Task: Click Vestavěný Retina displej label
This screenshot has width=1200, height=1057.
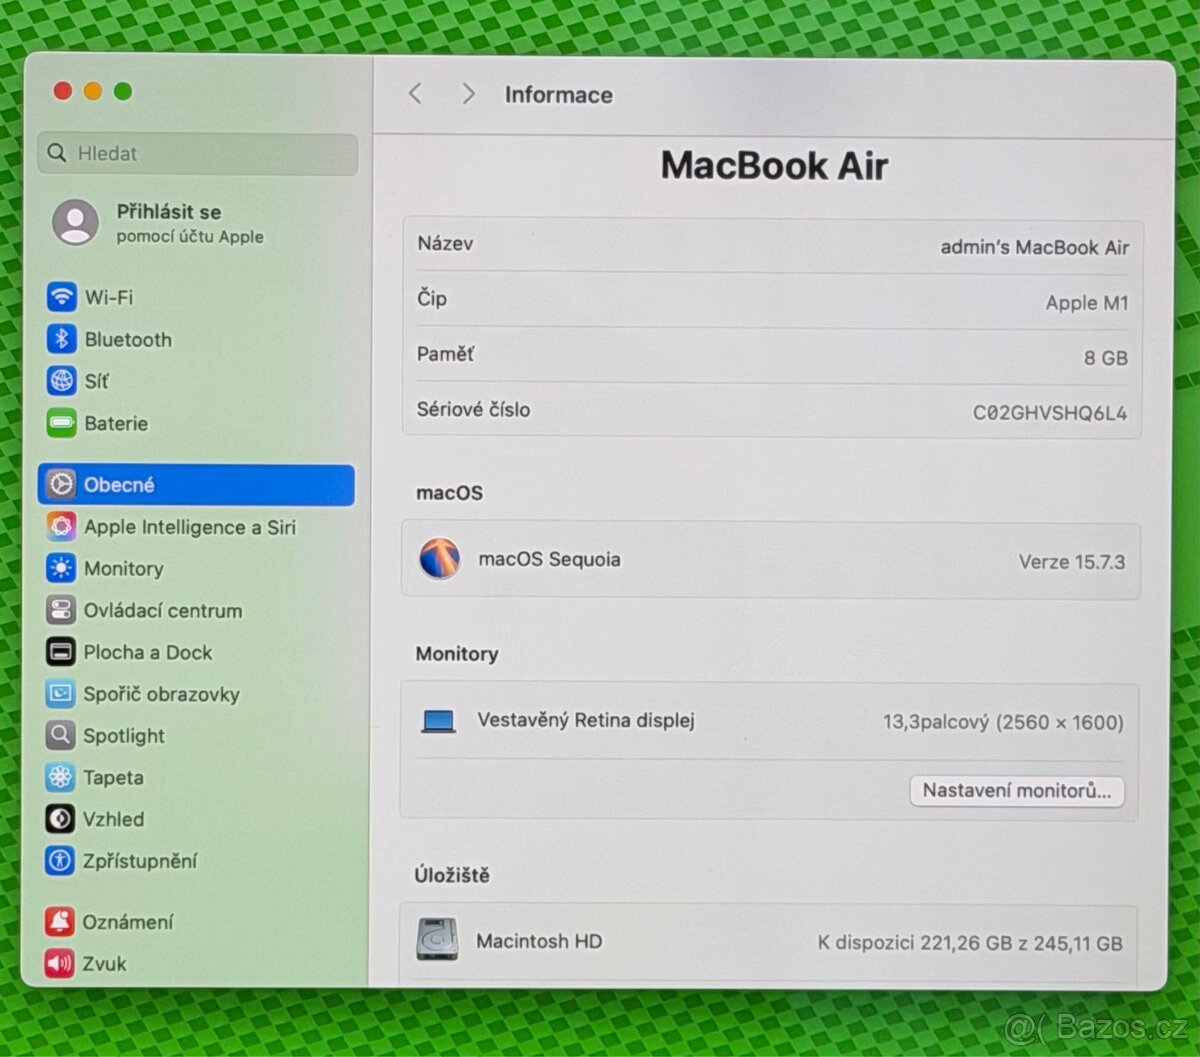Action: pos(586,720)
